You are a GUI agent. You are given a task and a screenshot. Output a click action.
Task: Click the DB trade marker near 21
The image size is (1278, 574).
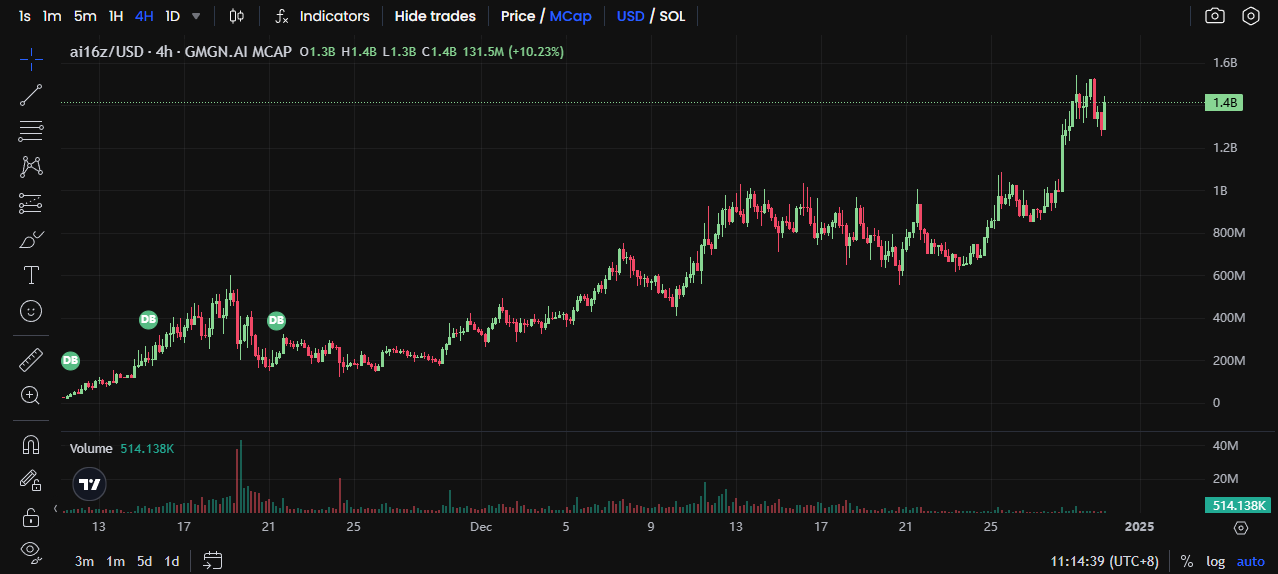(276, 320)
